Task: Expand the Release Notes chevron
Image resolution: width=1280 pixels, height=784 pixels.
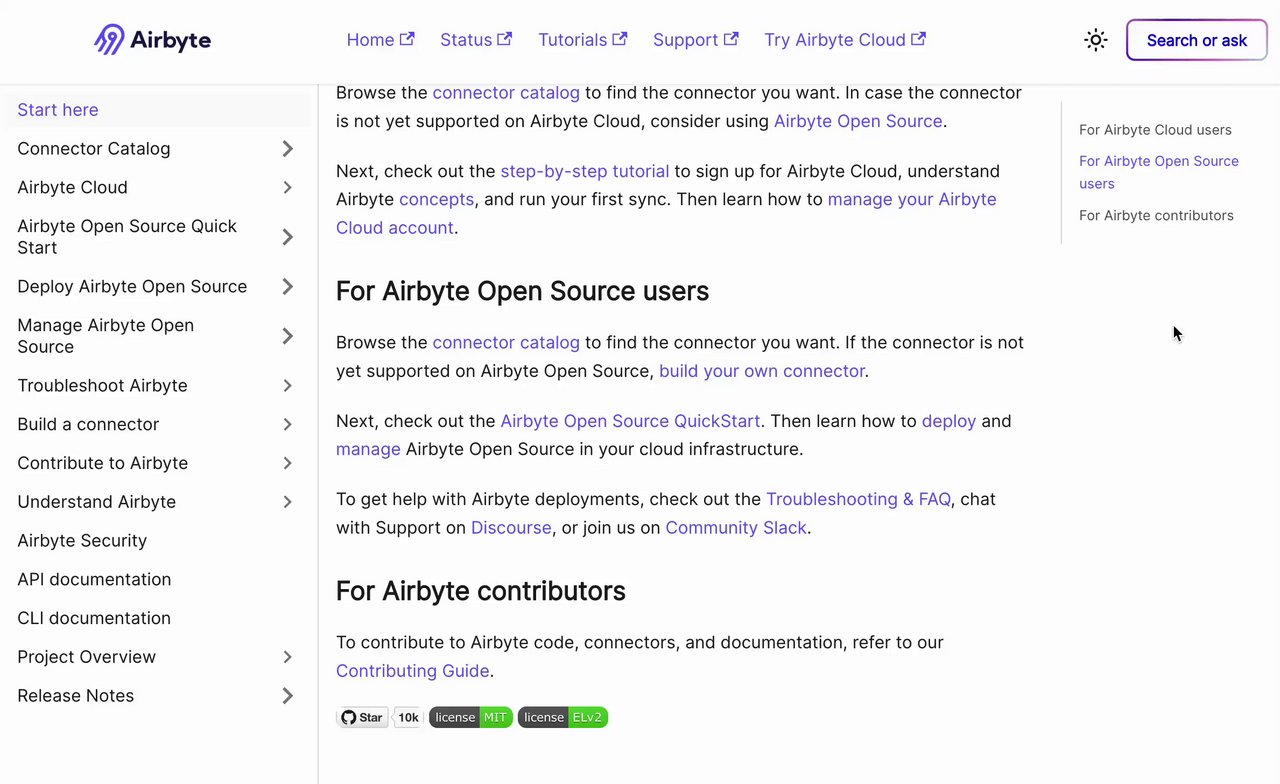Action: (x=287, y=696)
